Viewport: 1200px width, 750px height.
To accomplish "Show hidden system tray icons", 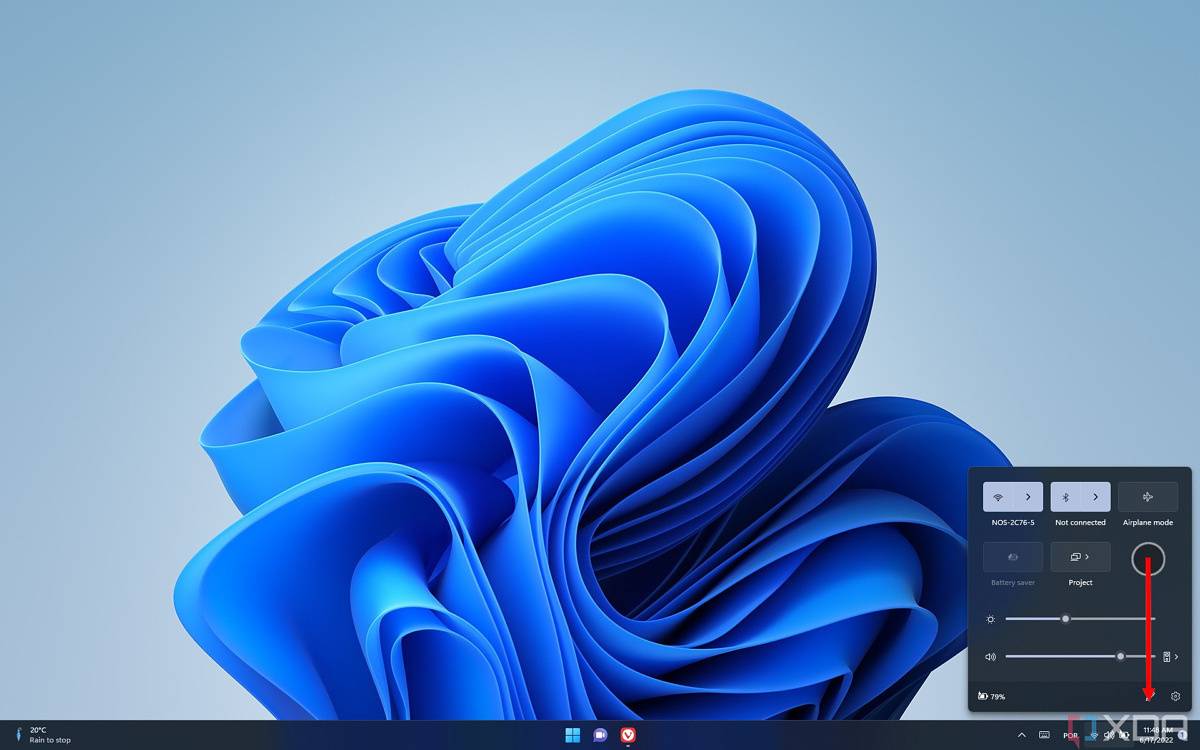I will (x=1021, y=735).
